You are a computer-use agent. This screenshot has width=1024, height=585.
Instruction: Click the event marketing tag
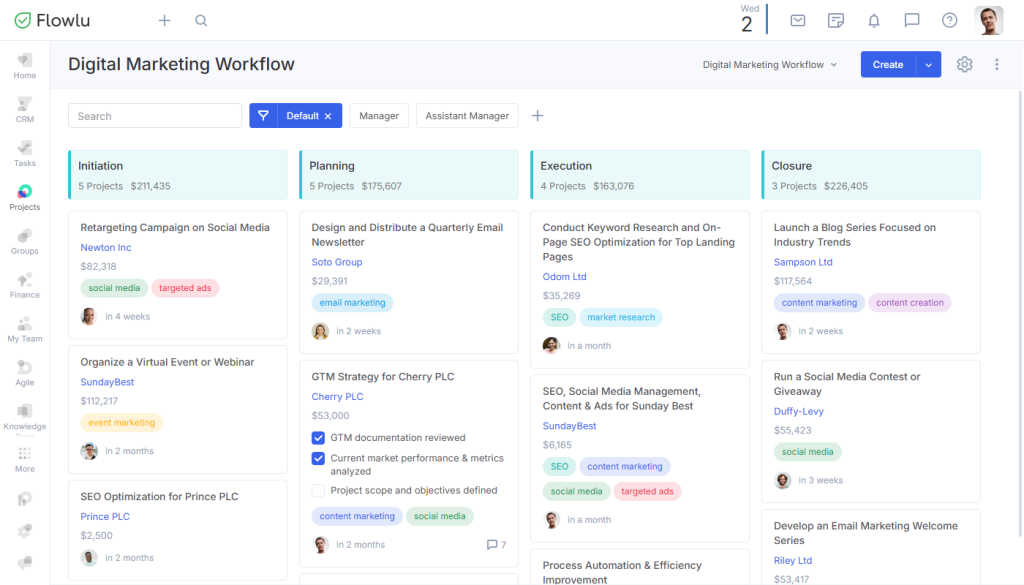click(121, 422)
